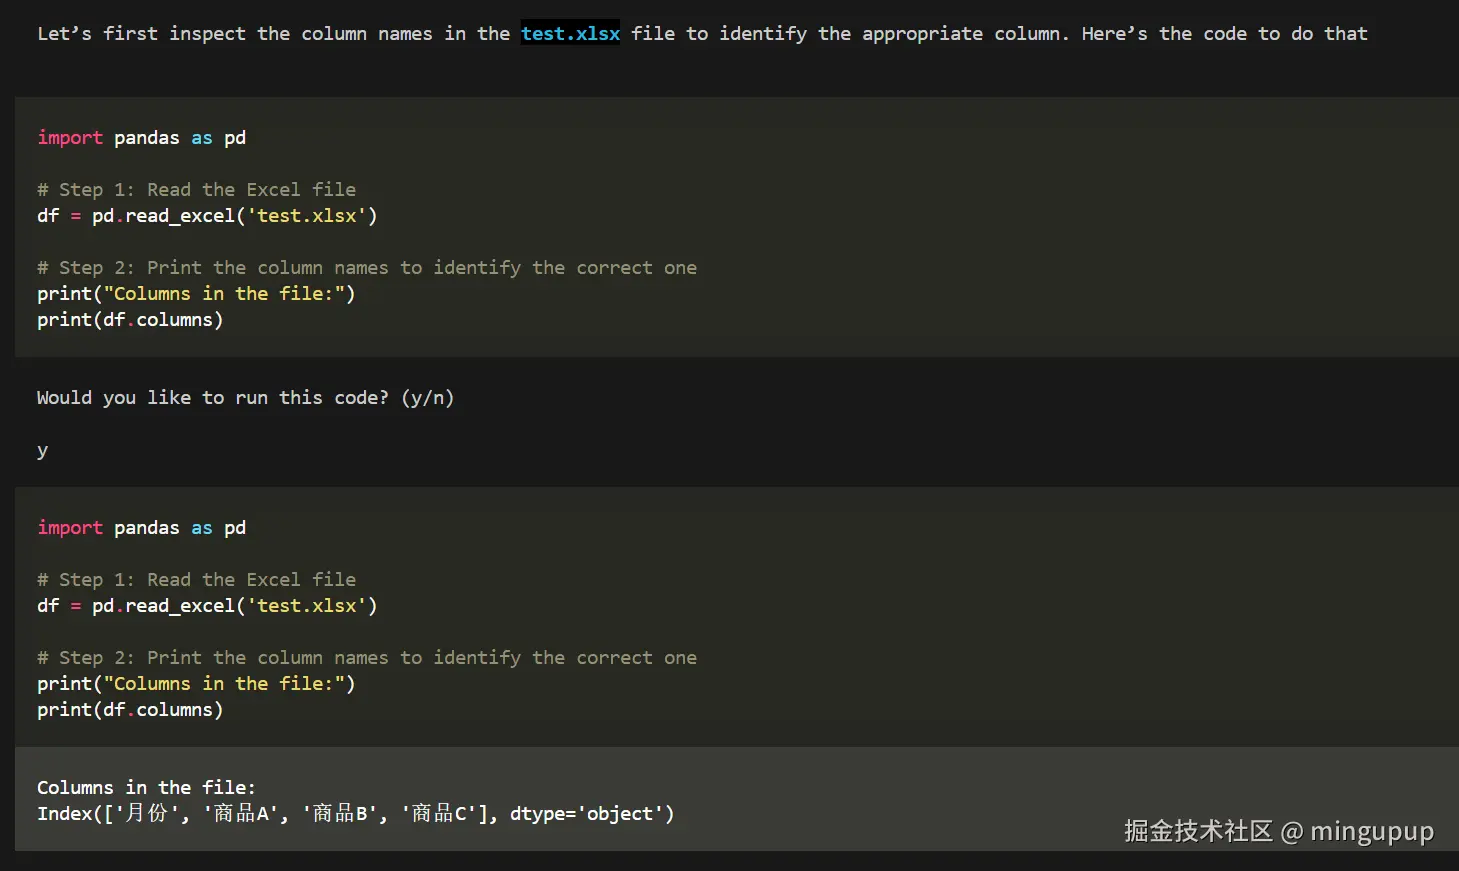Viewport: 1459px width, 871px height.
Task: Click the highlighted test.xlsx filename link
Action: [570, 34]
